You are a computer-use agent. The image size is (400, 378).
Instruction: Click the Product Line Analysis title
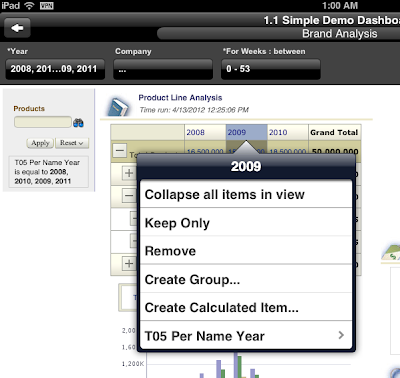point(180,98)
